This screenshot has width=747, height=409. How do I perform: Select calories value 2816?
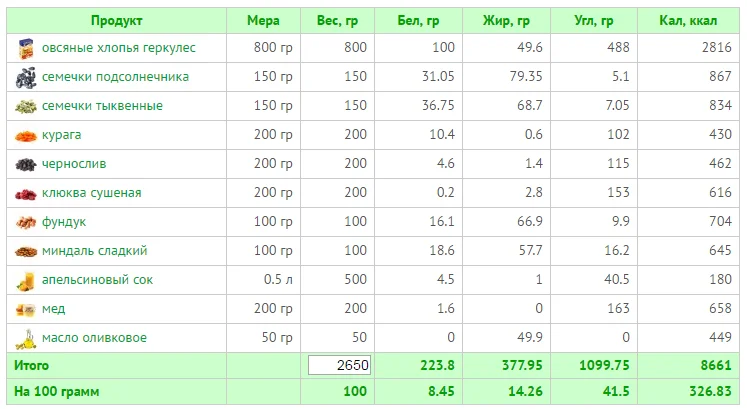coord(717,47)
